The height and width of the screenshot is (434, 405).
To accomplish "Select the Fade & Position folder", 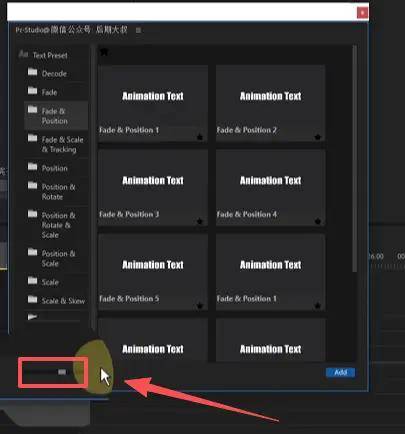I will pos(56,115).
